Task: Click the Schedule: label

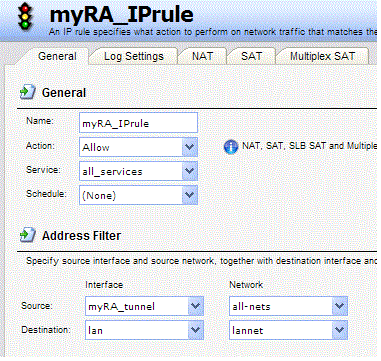Action: pyautogui.click(x=46, y=194)
